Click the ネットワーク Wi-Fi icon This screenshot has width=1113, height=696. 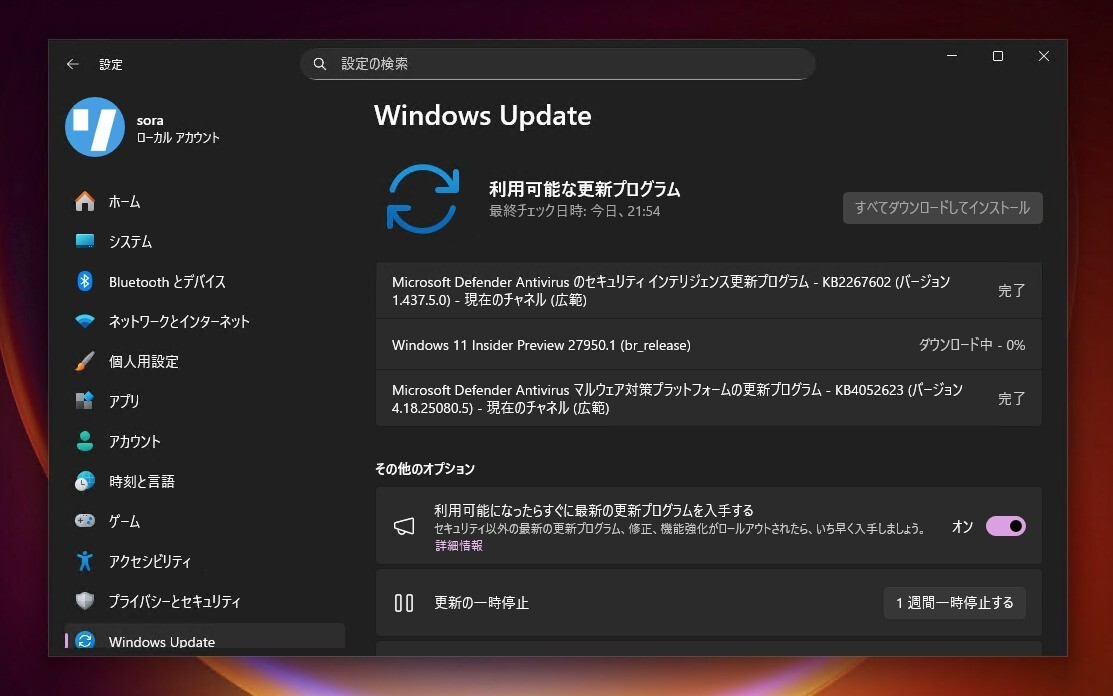(85, 321)
